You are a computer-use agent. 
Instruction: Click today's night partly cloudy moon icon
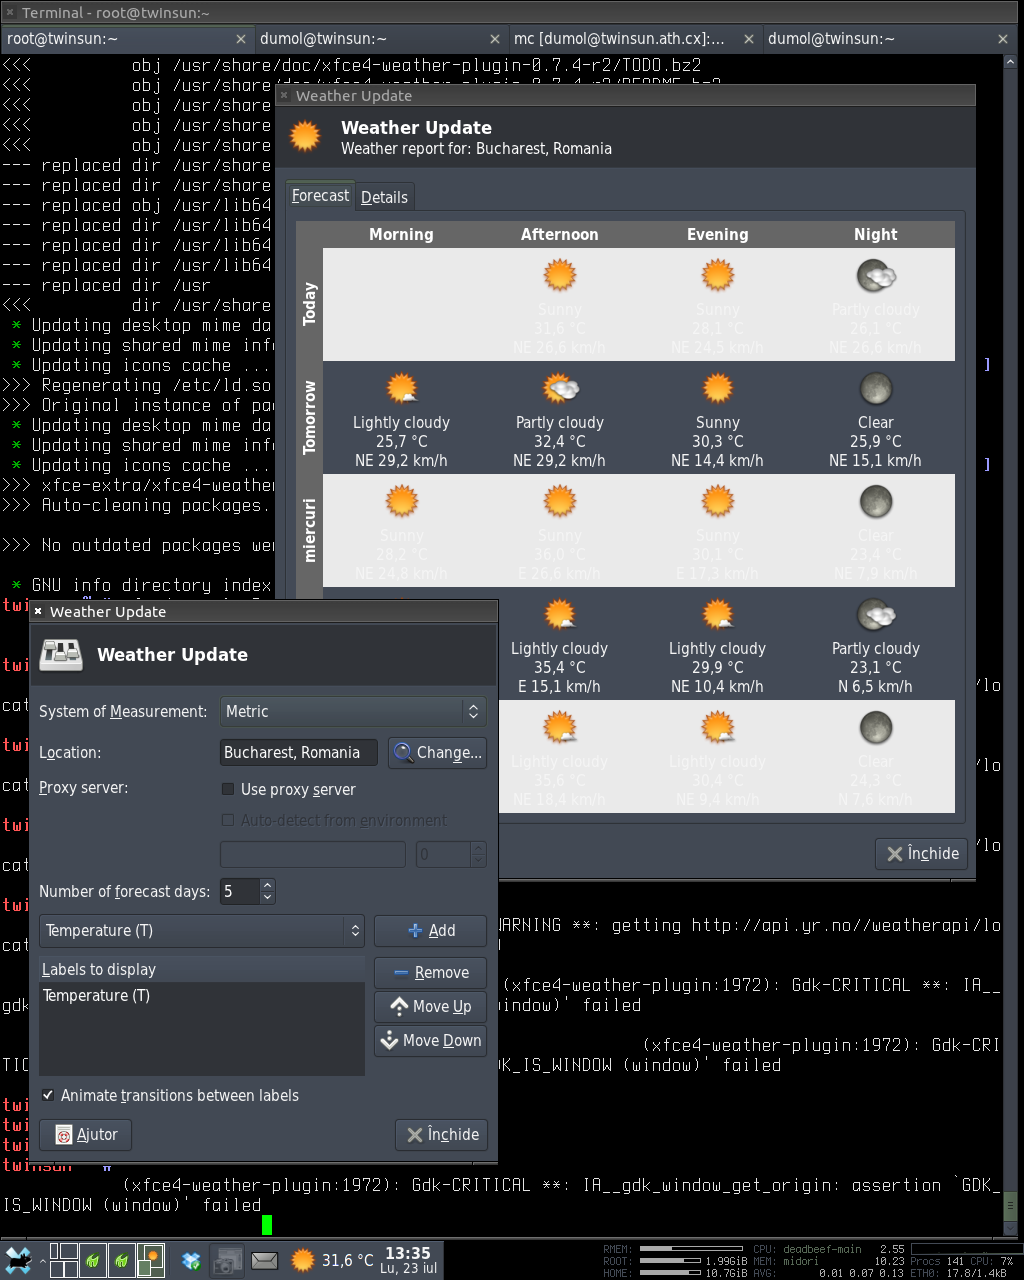tap(875, 276)
